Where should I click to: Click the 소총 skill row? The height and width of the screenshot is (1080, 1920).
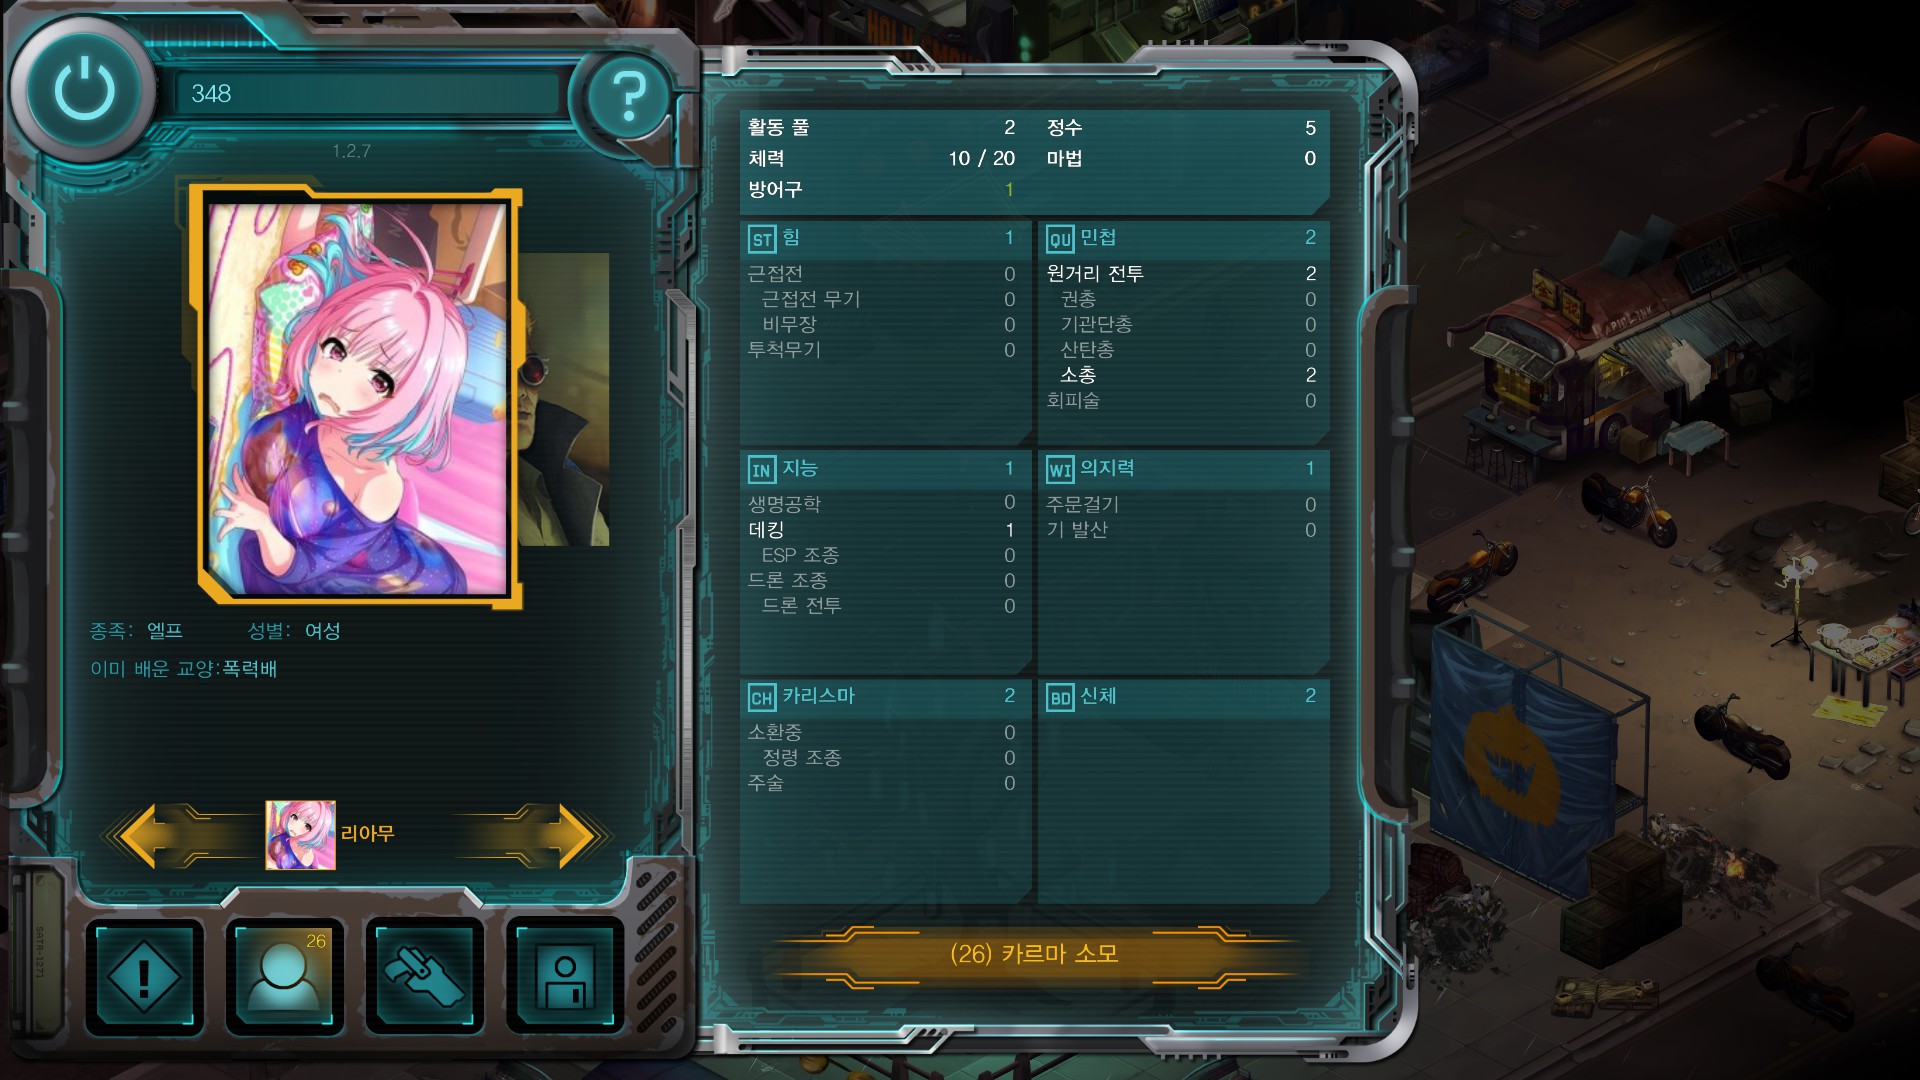click(x=1183, y=375)
